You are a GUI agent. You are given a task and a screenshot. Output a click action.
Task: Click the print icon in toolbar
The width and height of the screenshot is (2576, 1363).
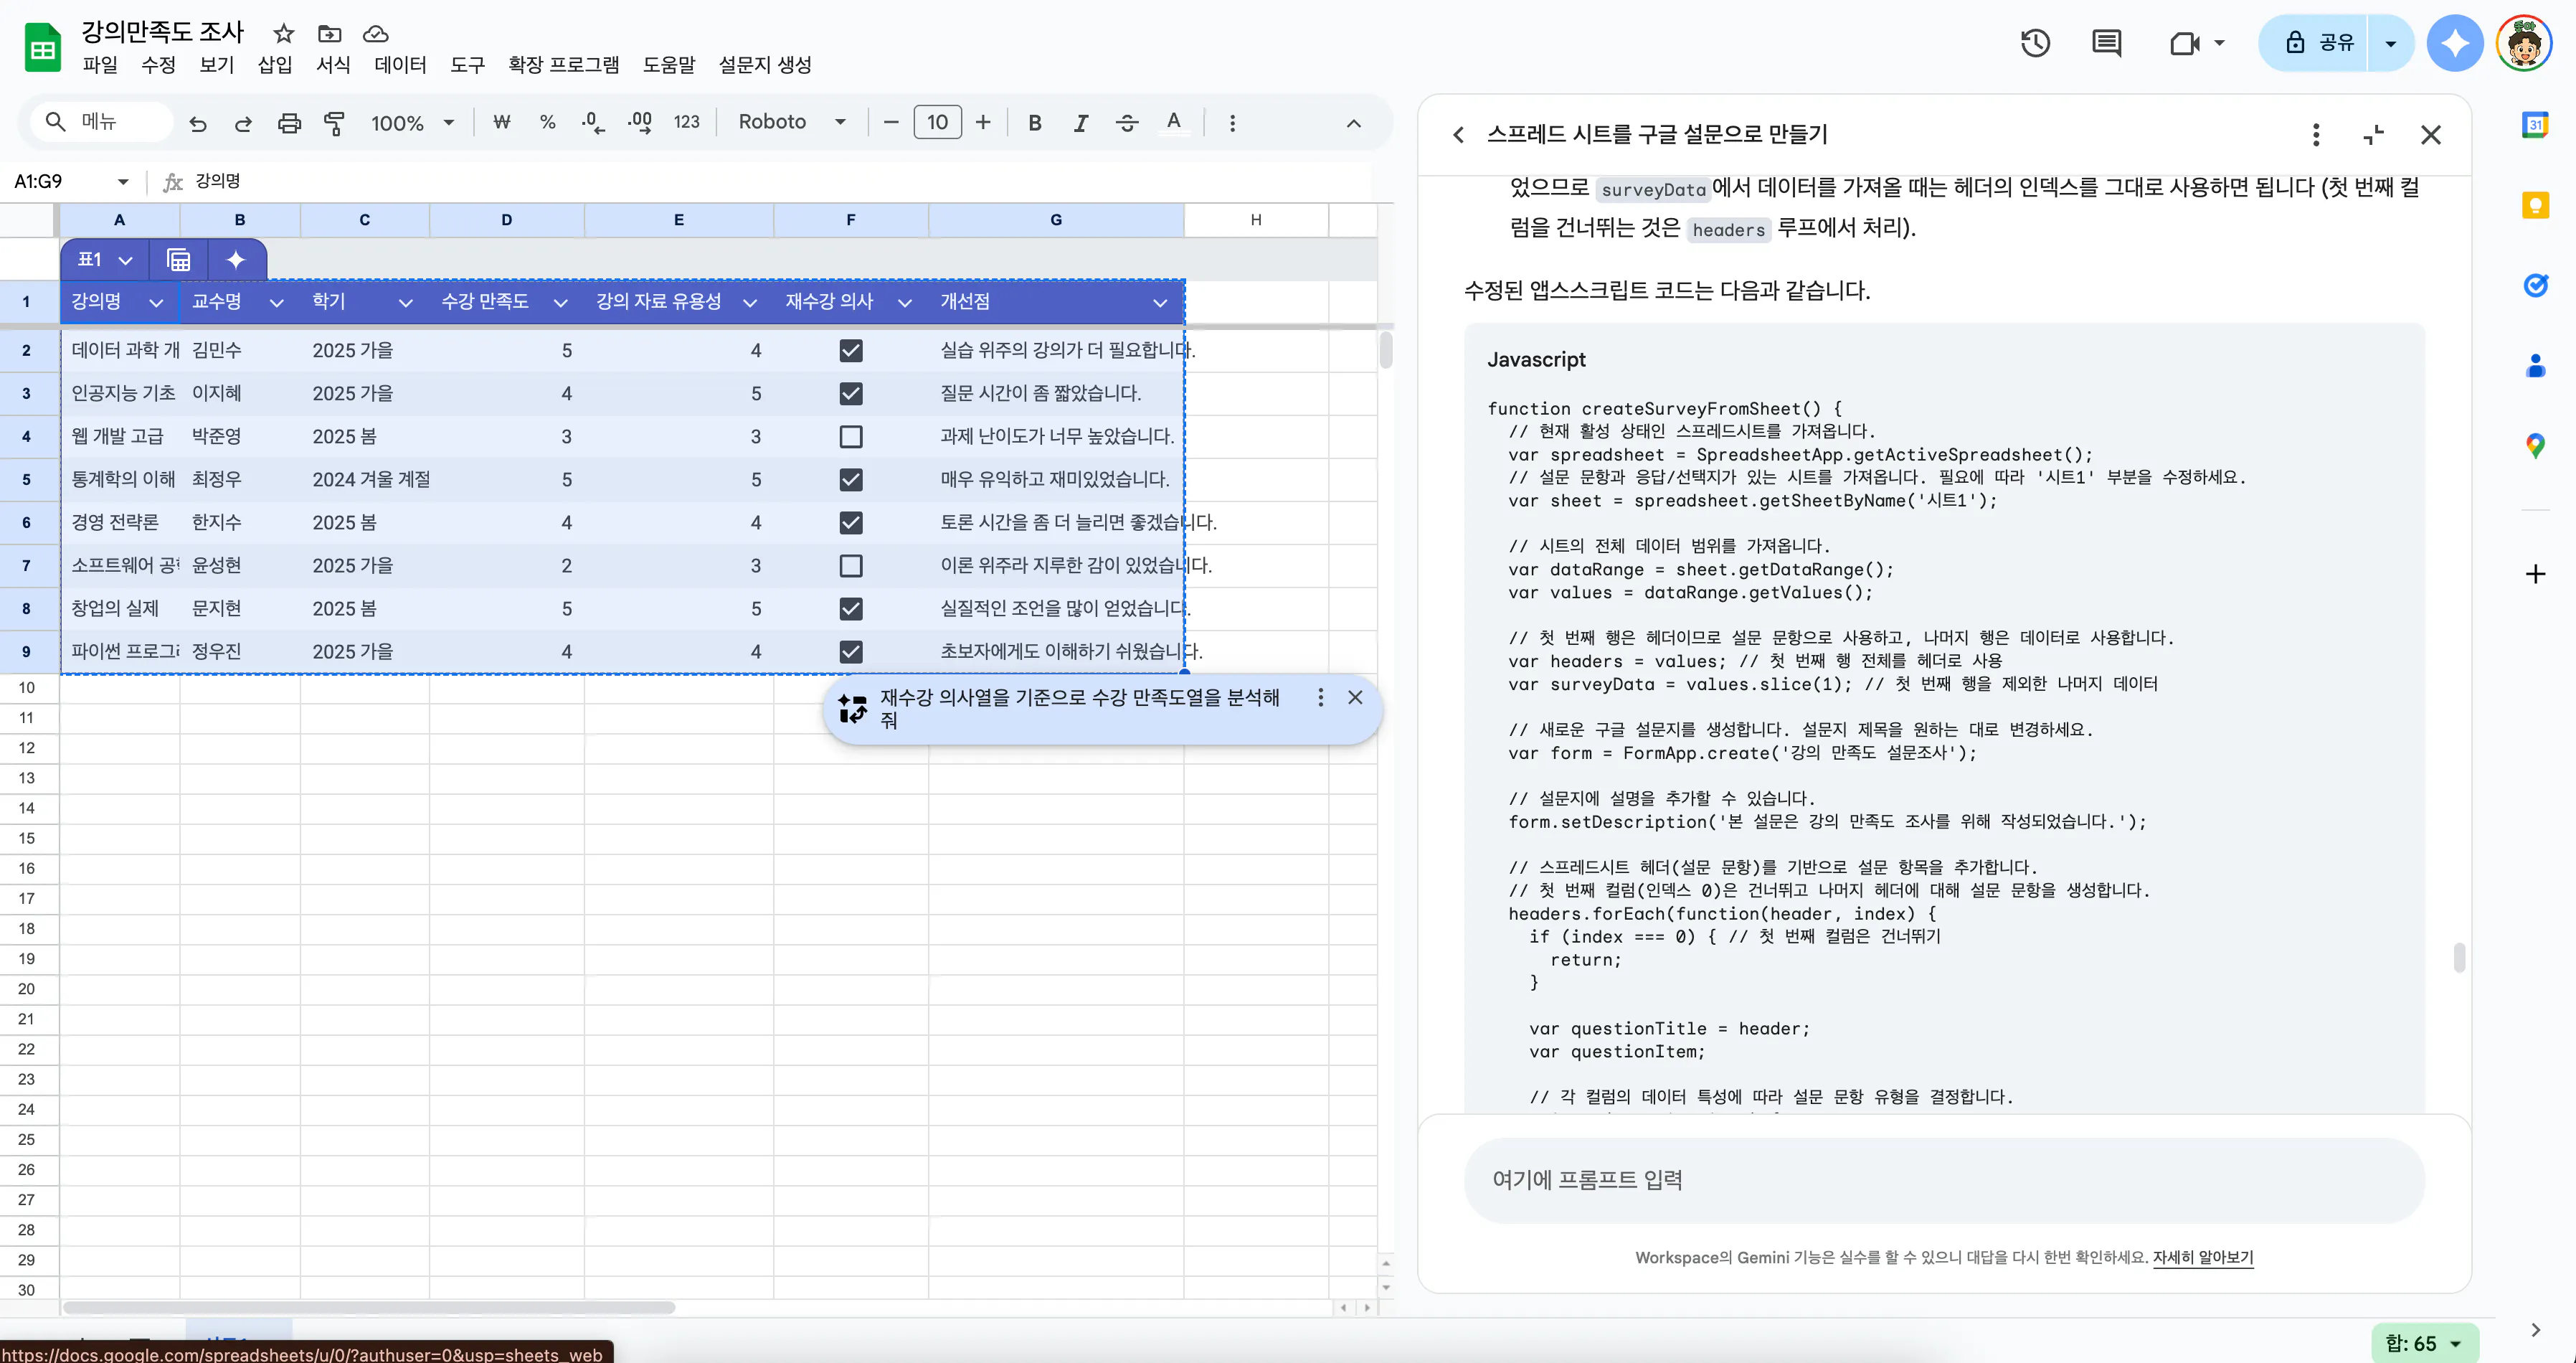pos(289,123)
